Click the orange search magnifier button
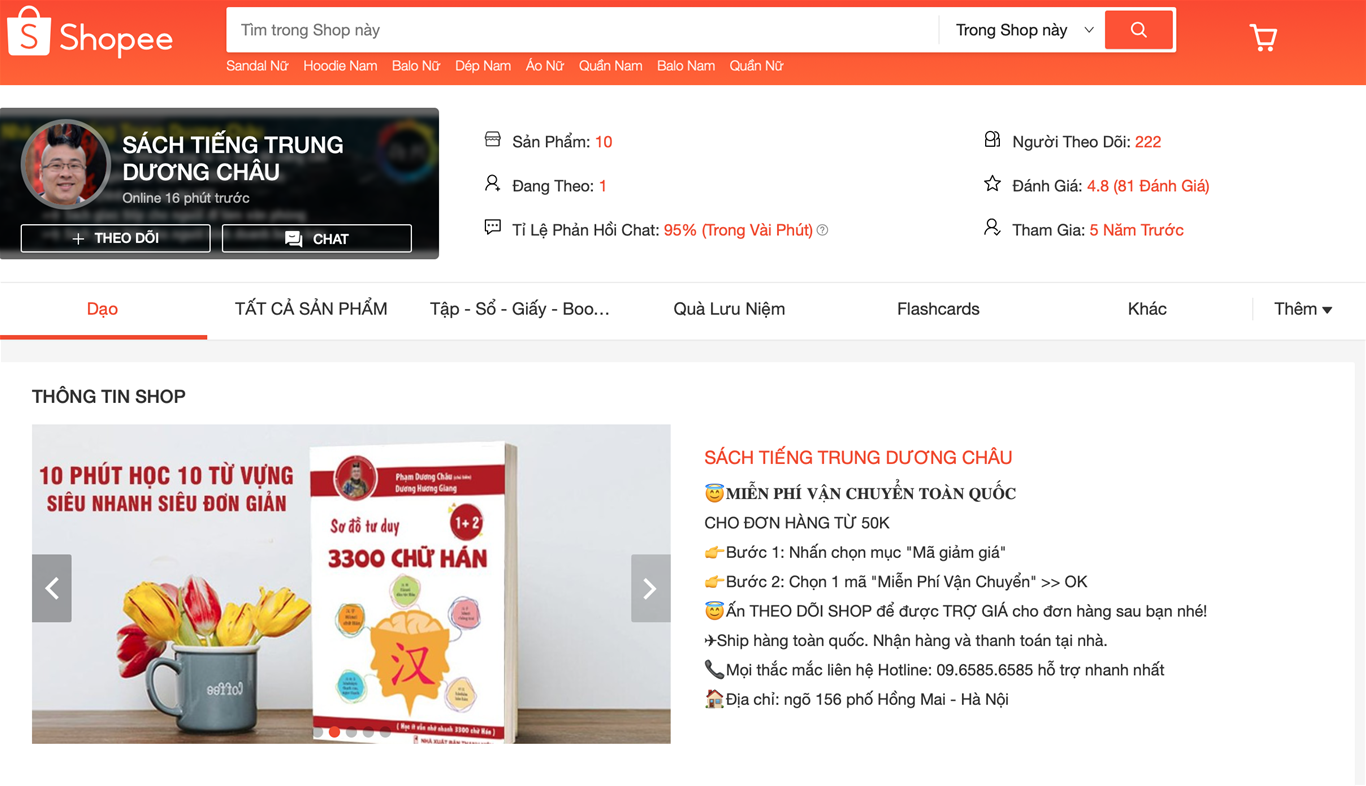1366x786 pixels. pyautogui.click(x=1139, y=30)
